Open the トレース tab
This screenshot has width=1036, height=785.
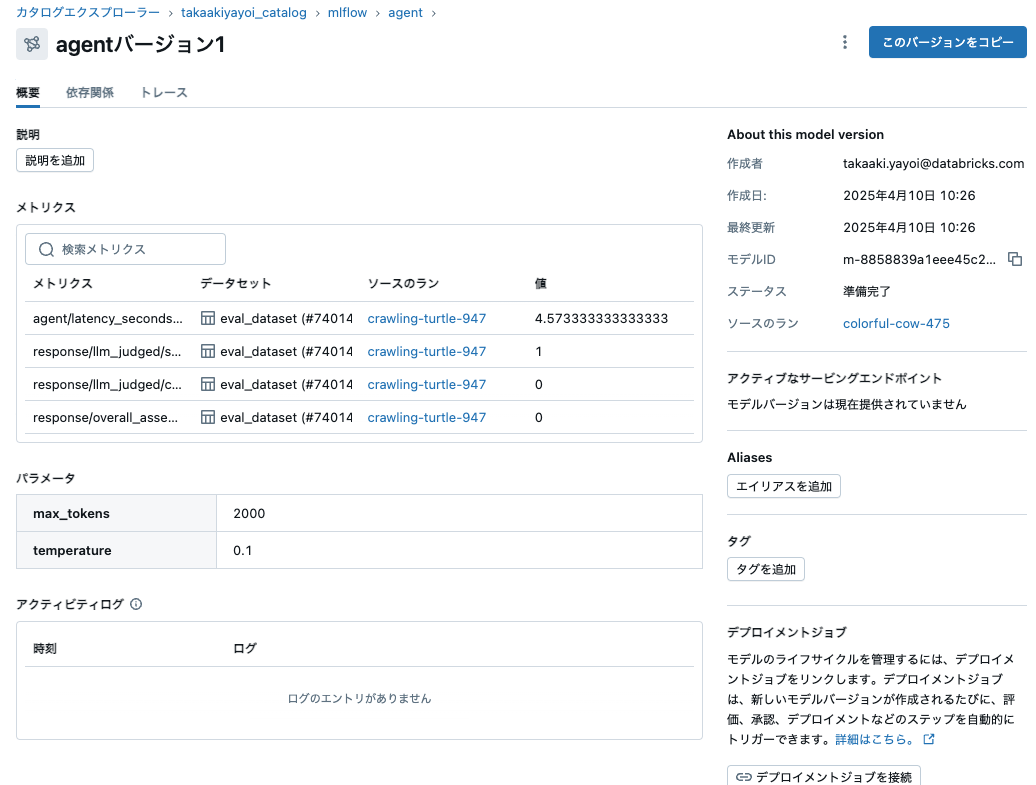click(x=164, y=92)
